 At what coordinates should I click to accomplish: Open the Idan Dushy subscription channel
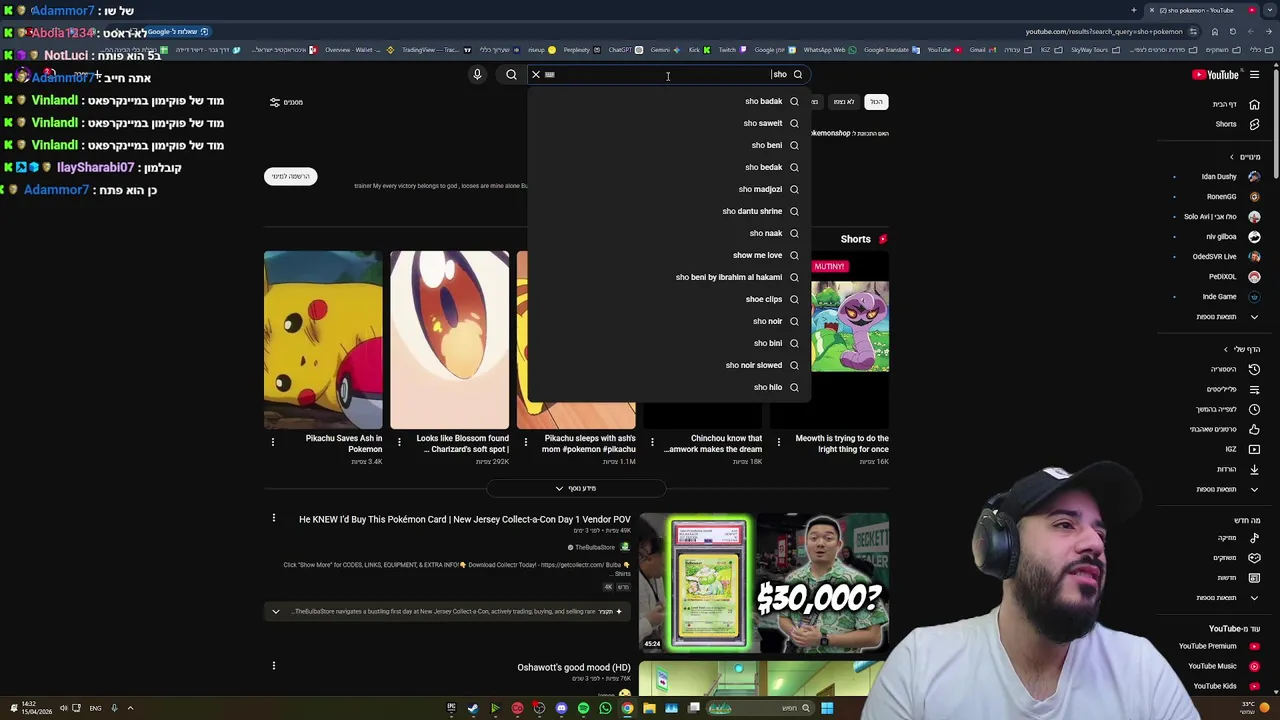[x=1230, y=177]
